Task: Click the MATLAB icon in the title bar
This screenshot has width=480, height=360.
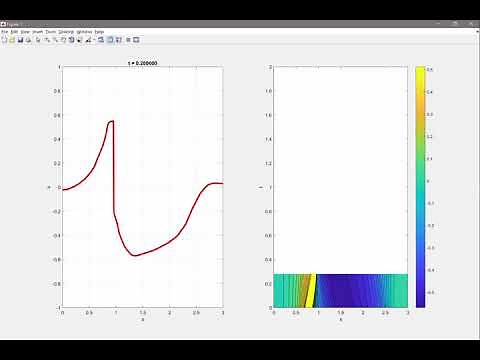Action: coord(3,24)
